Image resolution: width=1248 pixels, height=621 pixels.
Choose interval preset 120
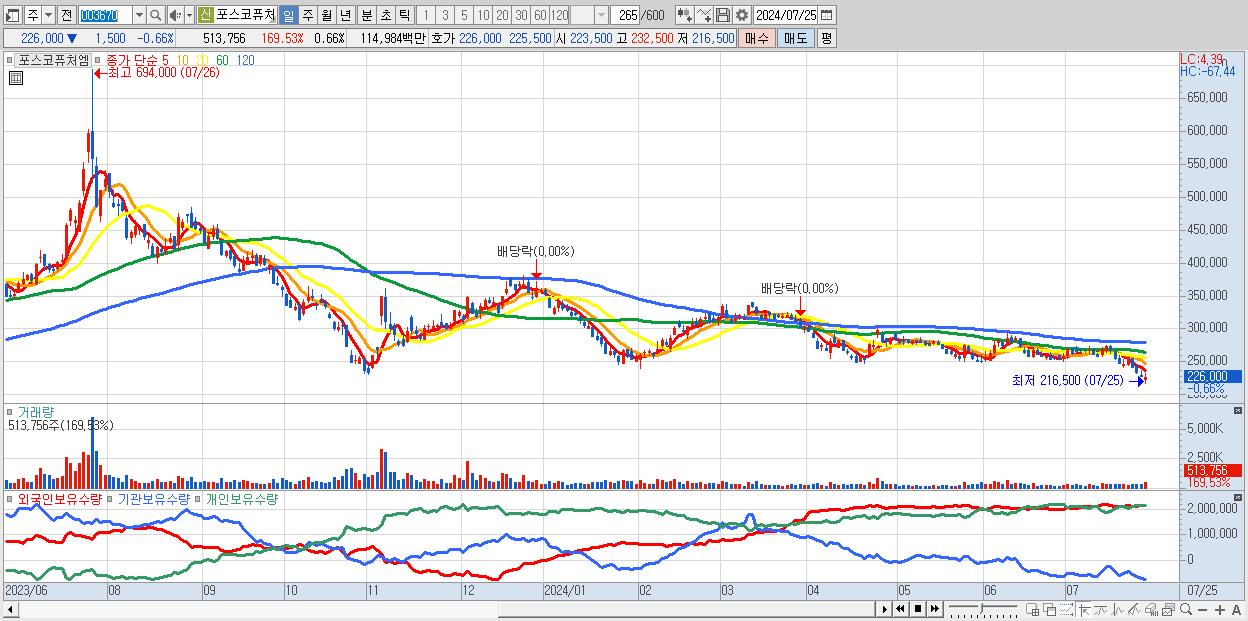[x=560, y=15]
